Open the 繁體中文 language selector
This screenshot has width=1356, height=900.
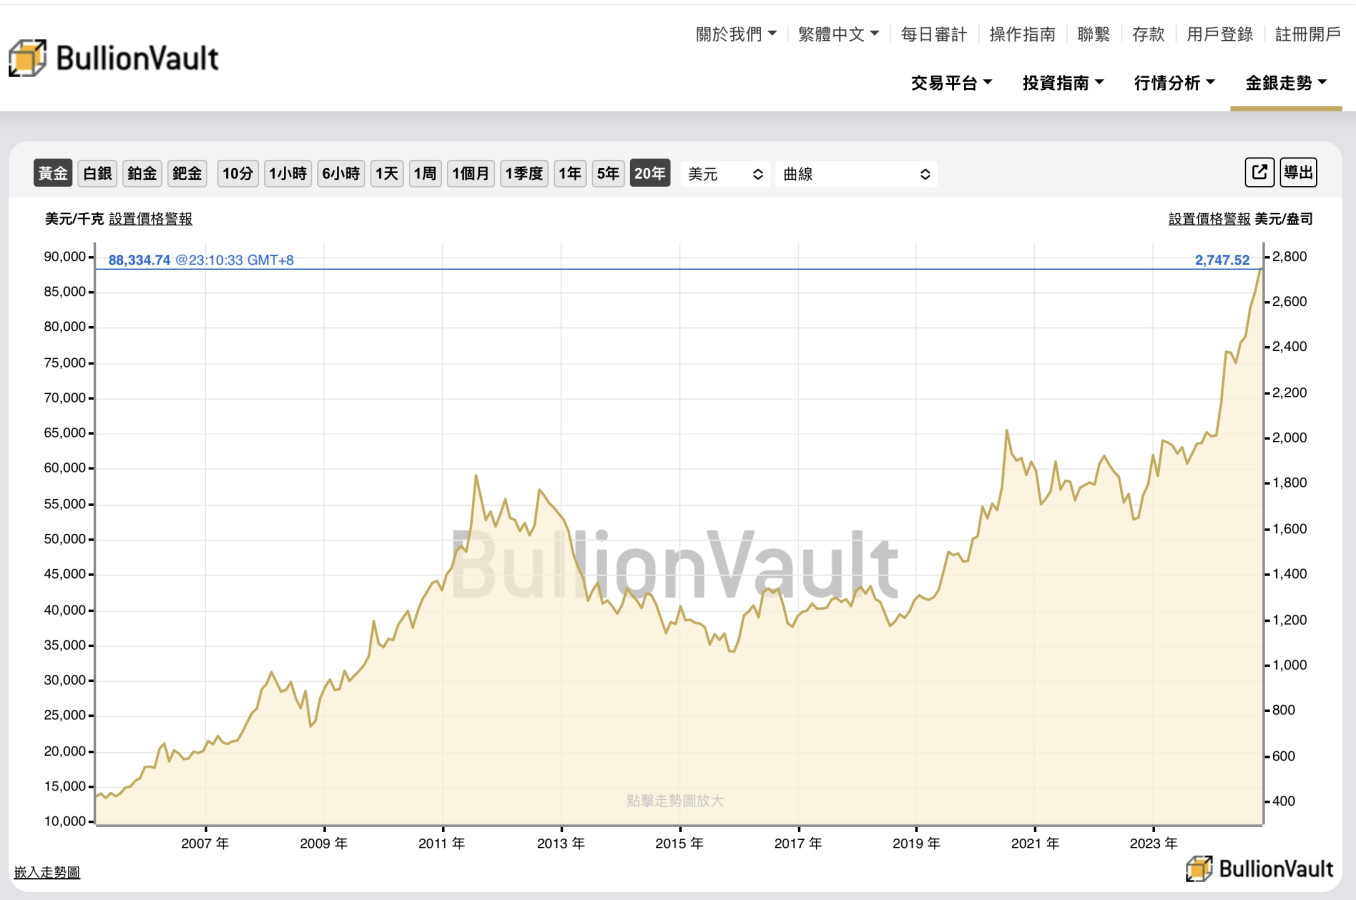[838, 34]
